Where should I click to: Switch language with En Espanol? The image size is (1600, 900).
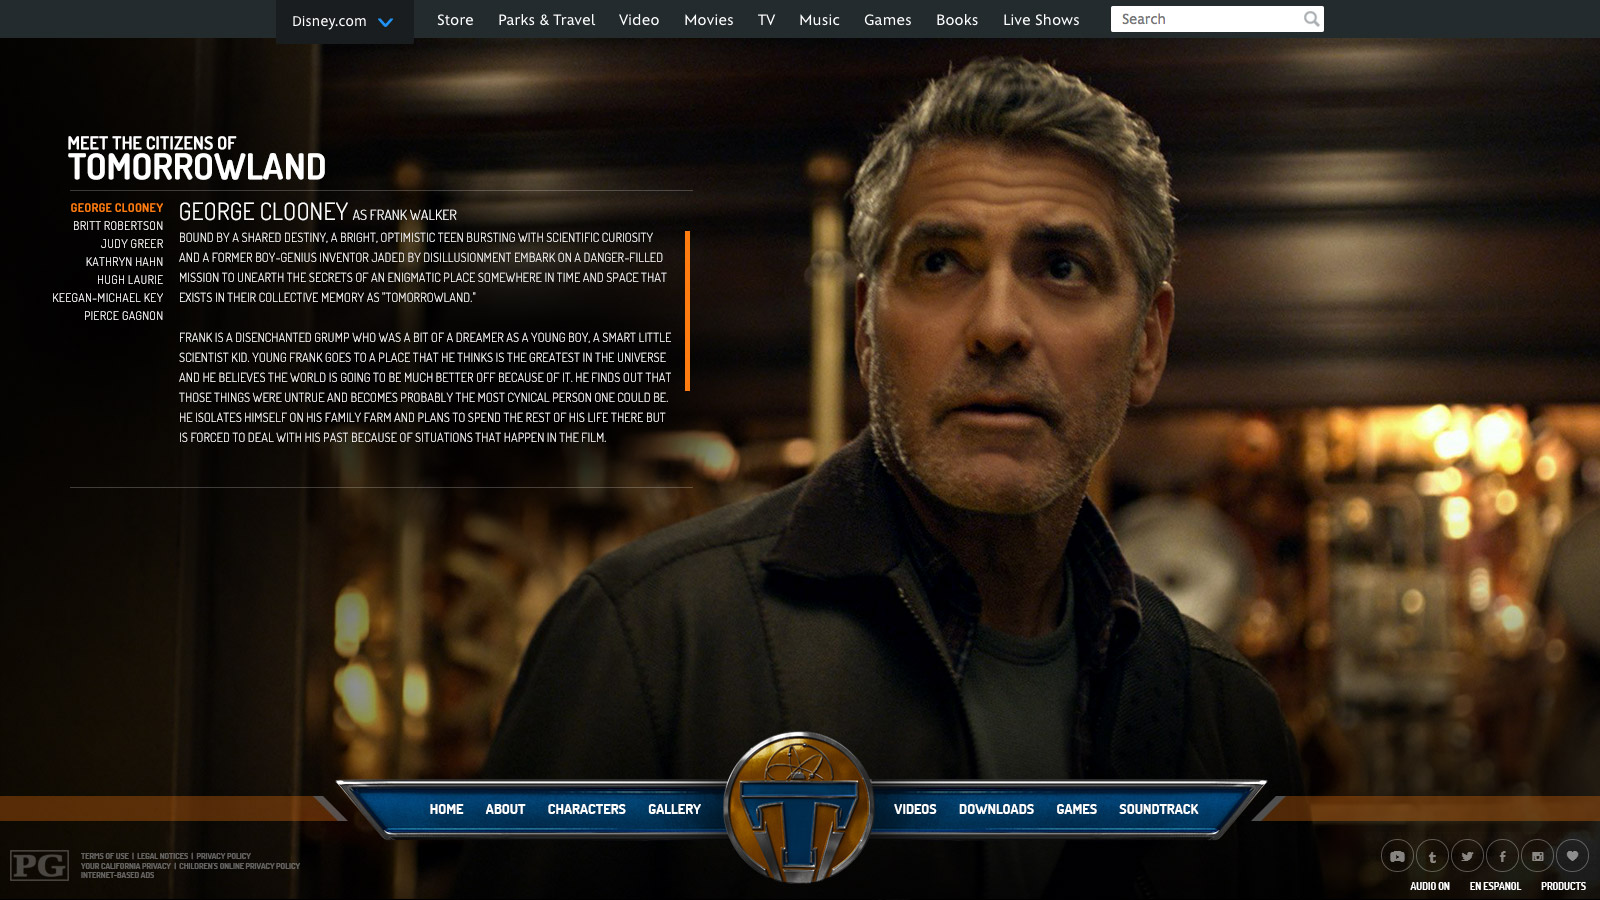pyautogui.click(x=1494, y=886)
